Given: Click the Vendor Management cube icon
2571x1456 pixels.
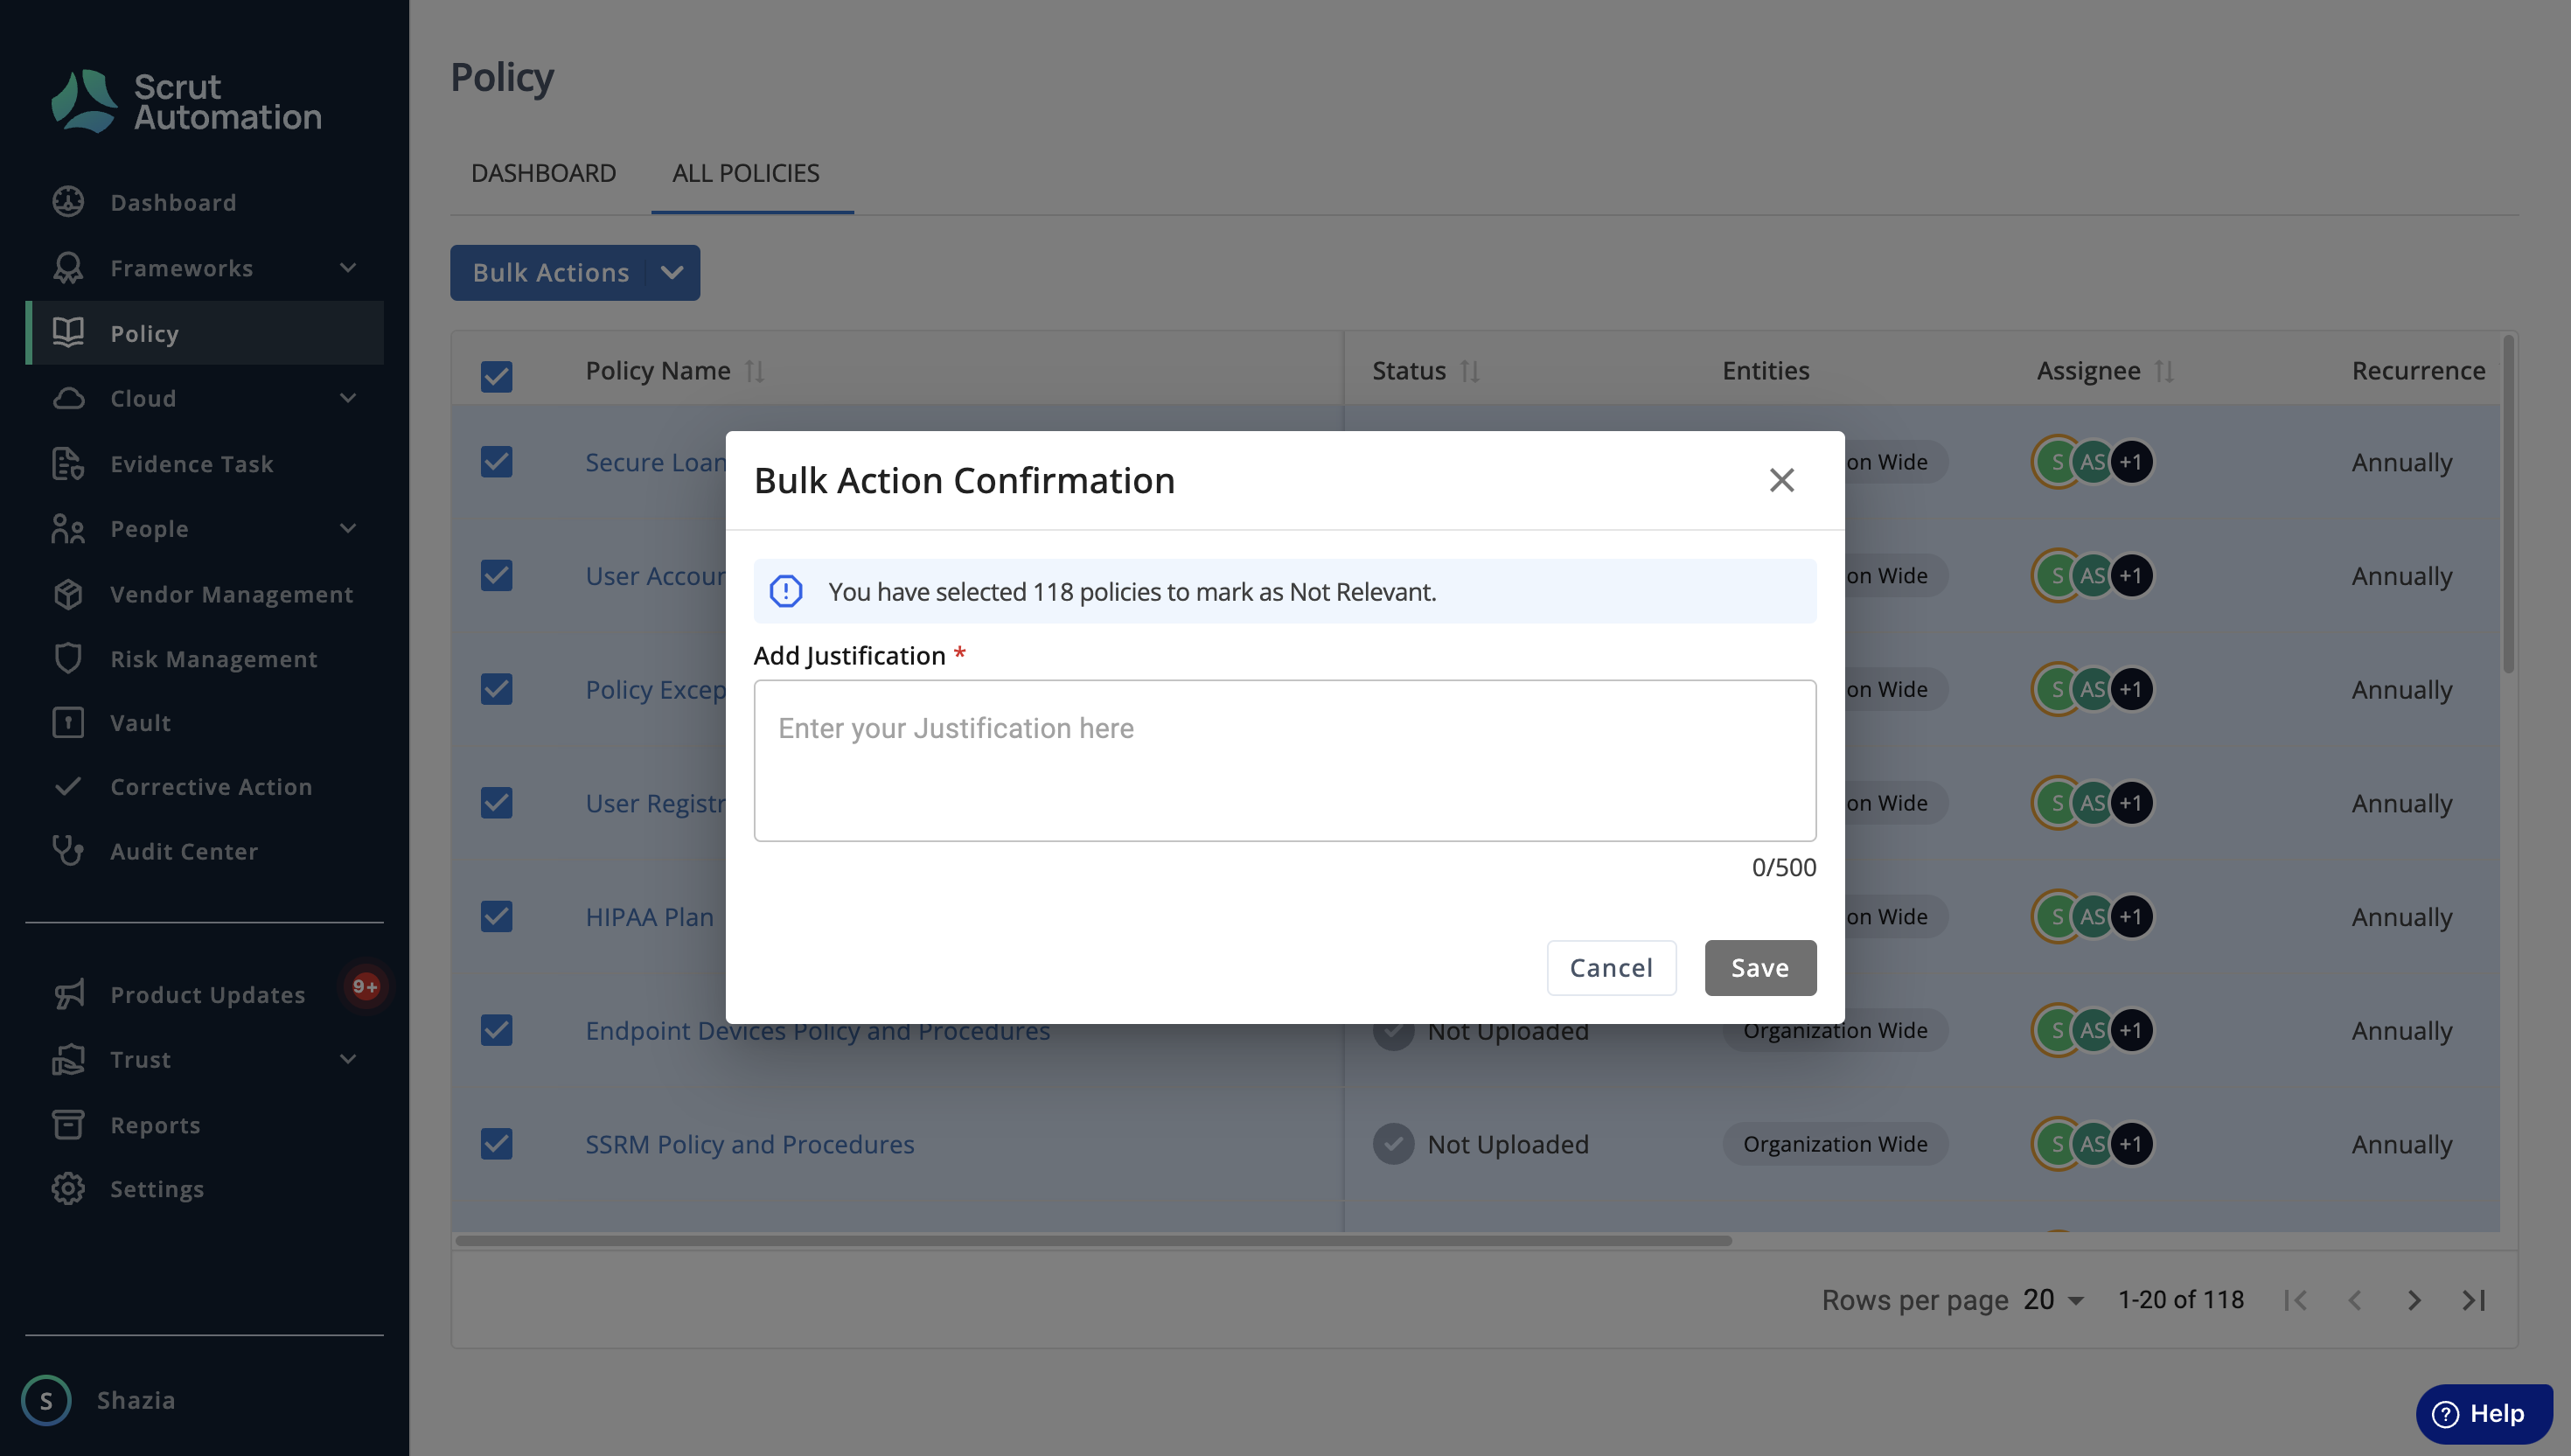Looking at the screenshot, I should tap(68, 594).
